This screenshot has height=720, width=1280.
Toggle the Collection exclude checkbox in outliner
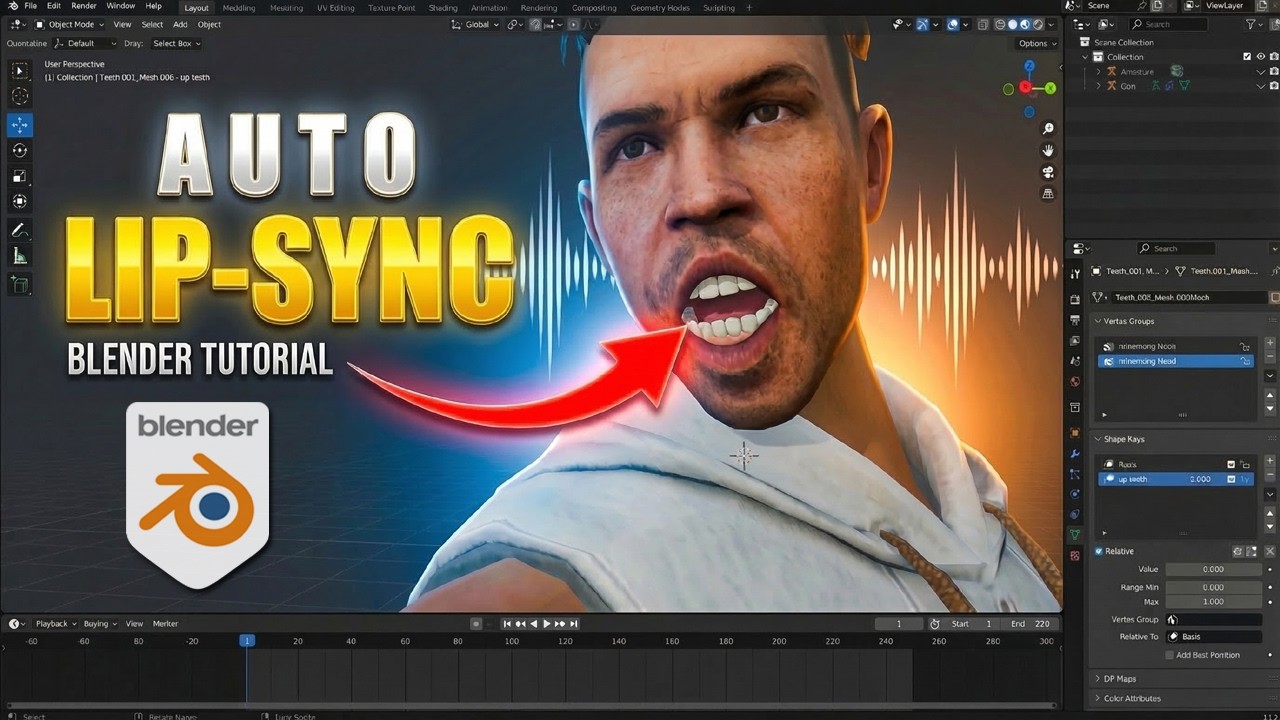tap(1247, 57)
